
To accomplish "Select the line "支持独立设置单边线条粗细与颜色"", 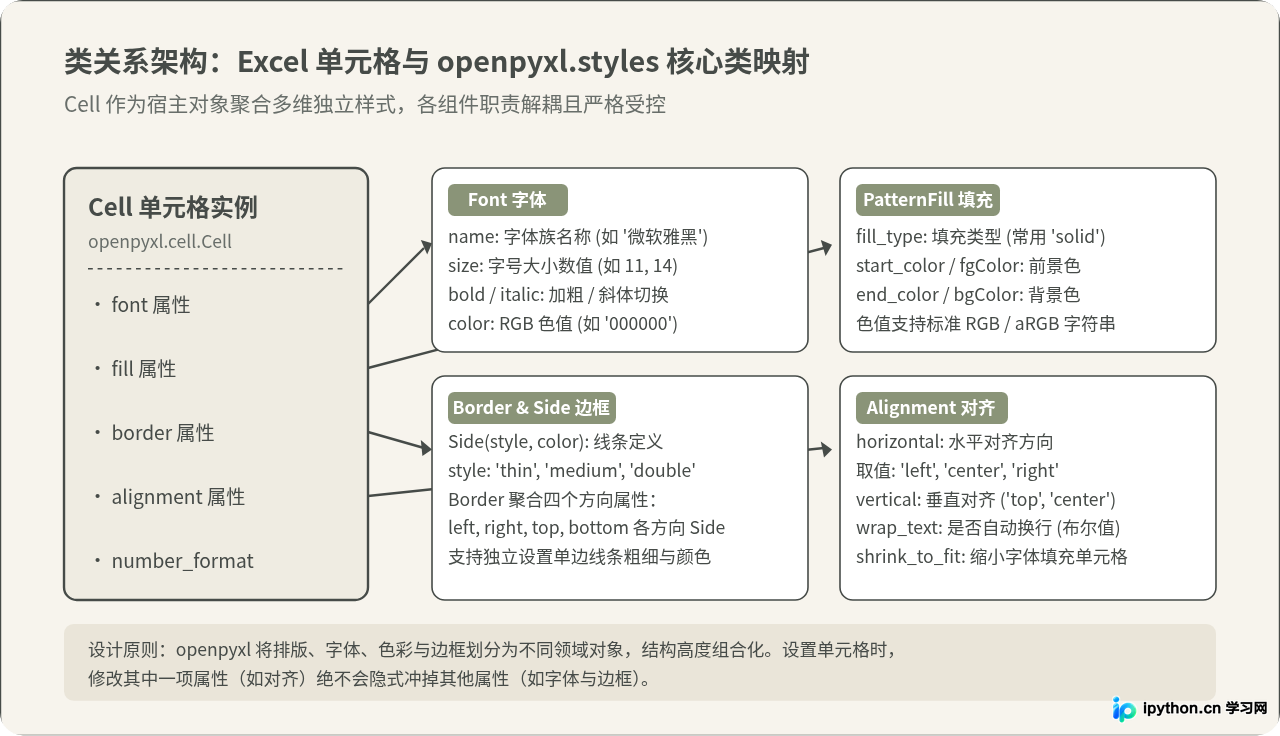I will (x=580, y=557).
